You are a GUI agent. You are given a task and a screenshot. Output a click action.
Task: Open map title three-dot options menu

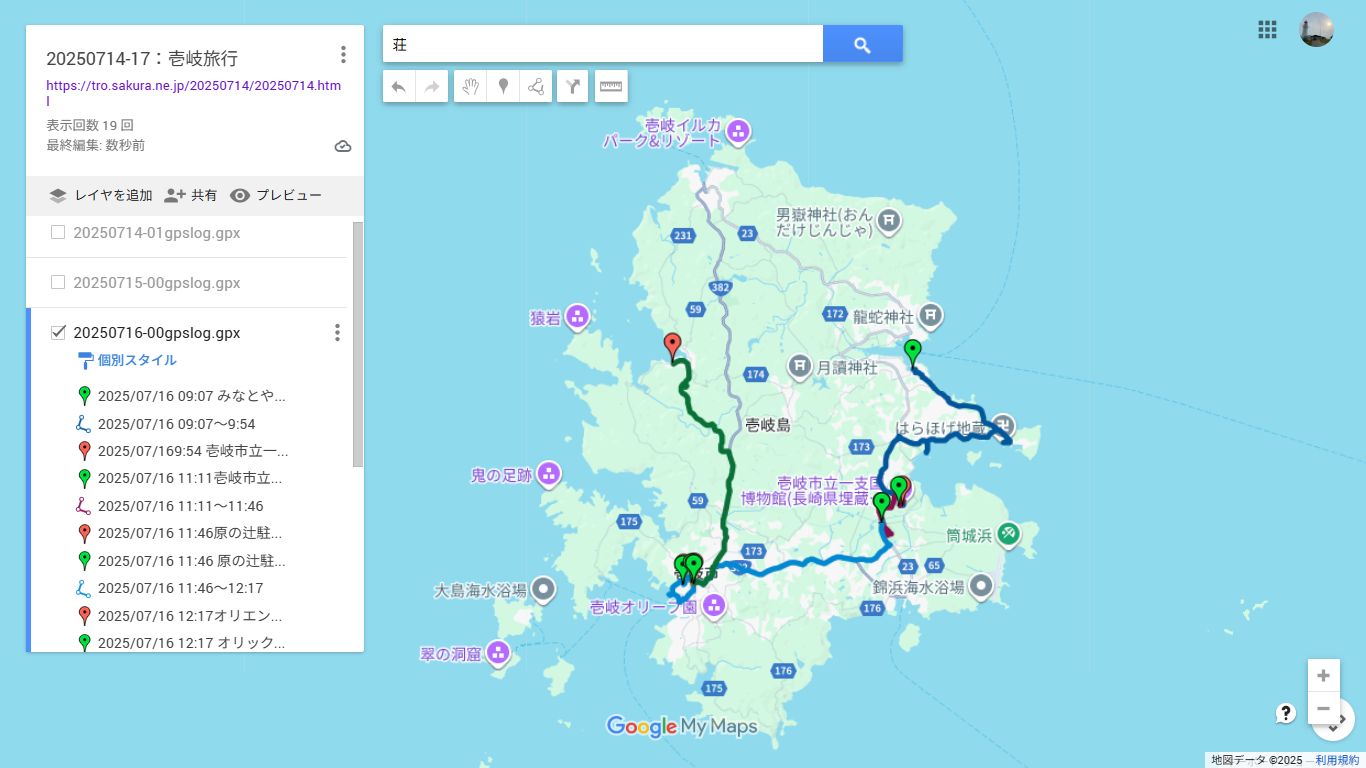pos(343,55)
